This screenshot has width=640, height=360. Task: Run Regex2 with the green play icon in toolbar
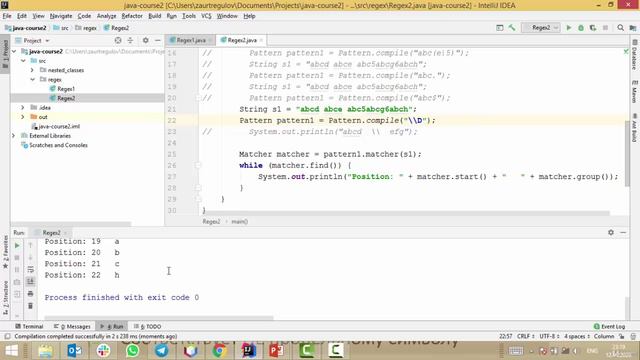coord(569,28)
